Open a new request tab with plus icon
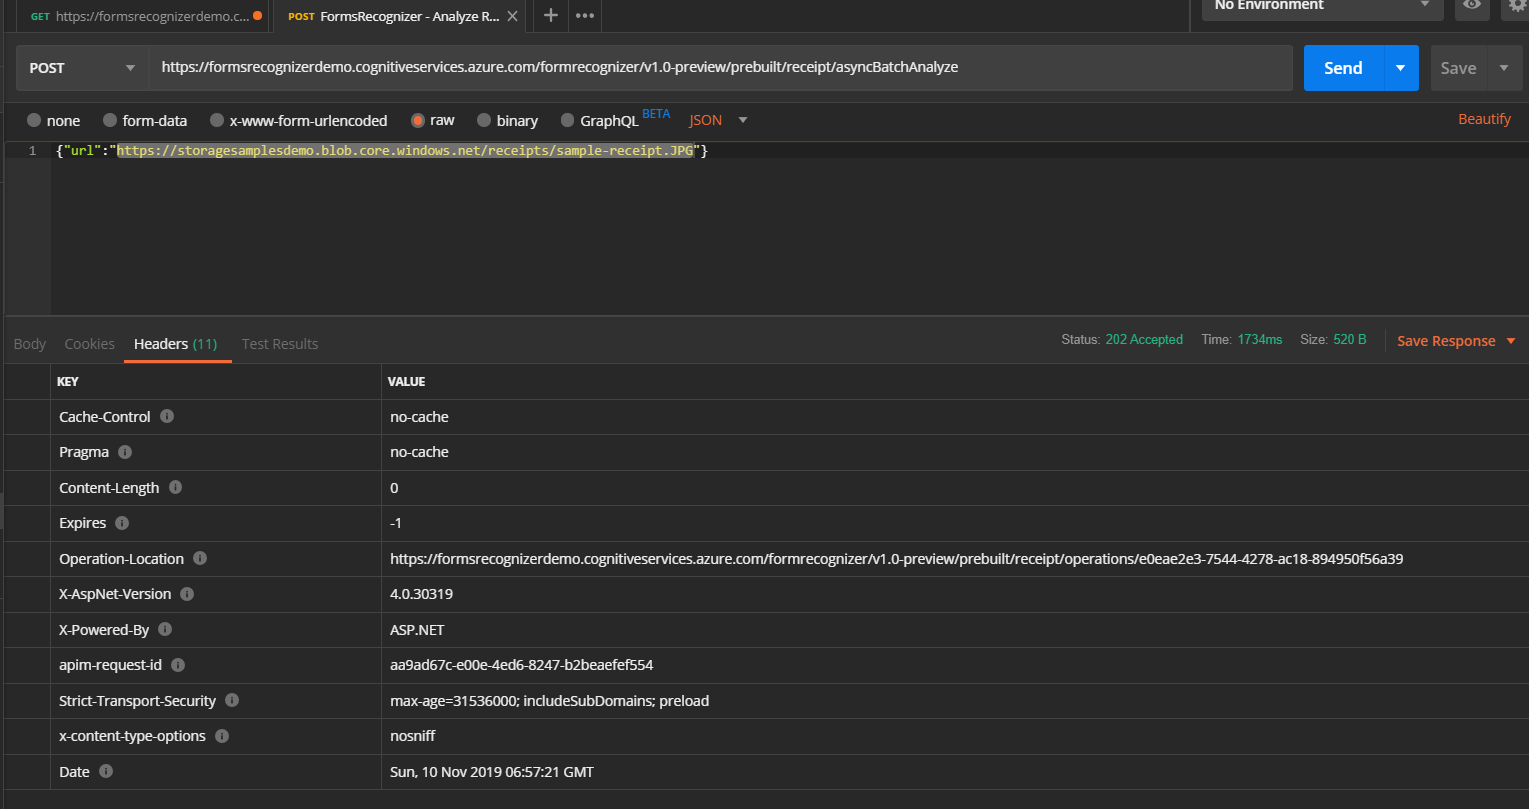1529x809 pixels. (550, 15)
